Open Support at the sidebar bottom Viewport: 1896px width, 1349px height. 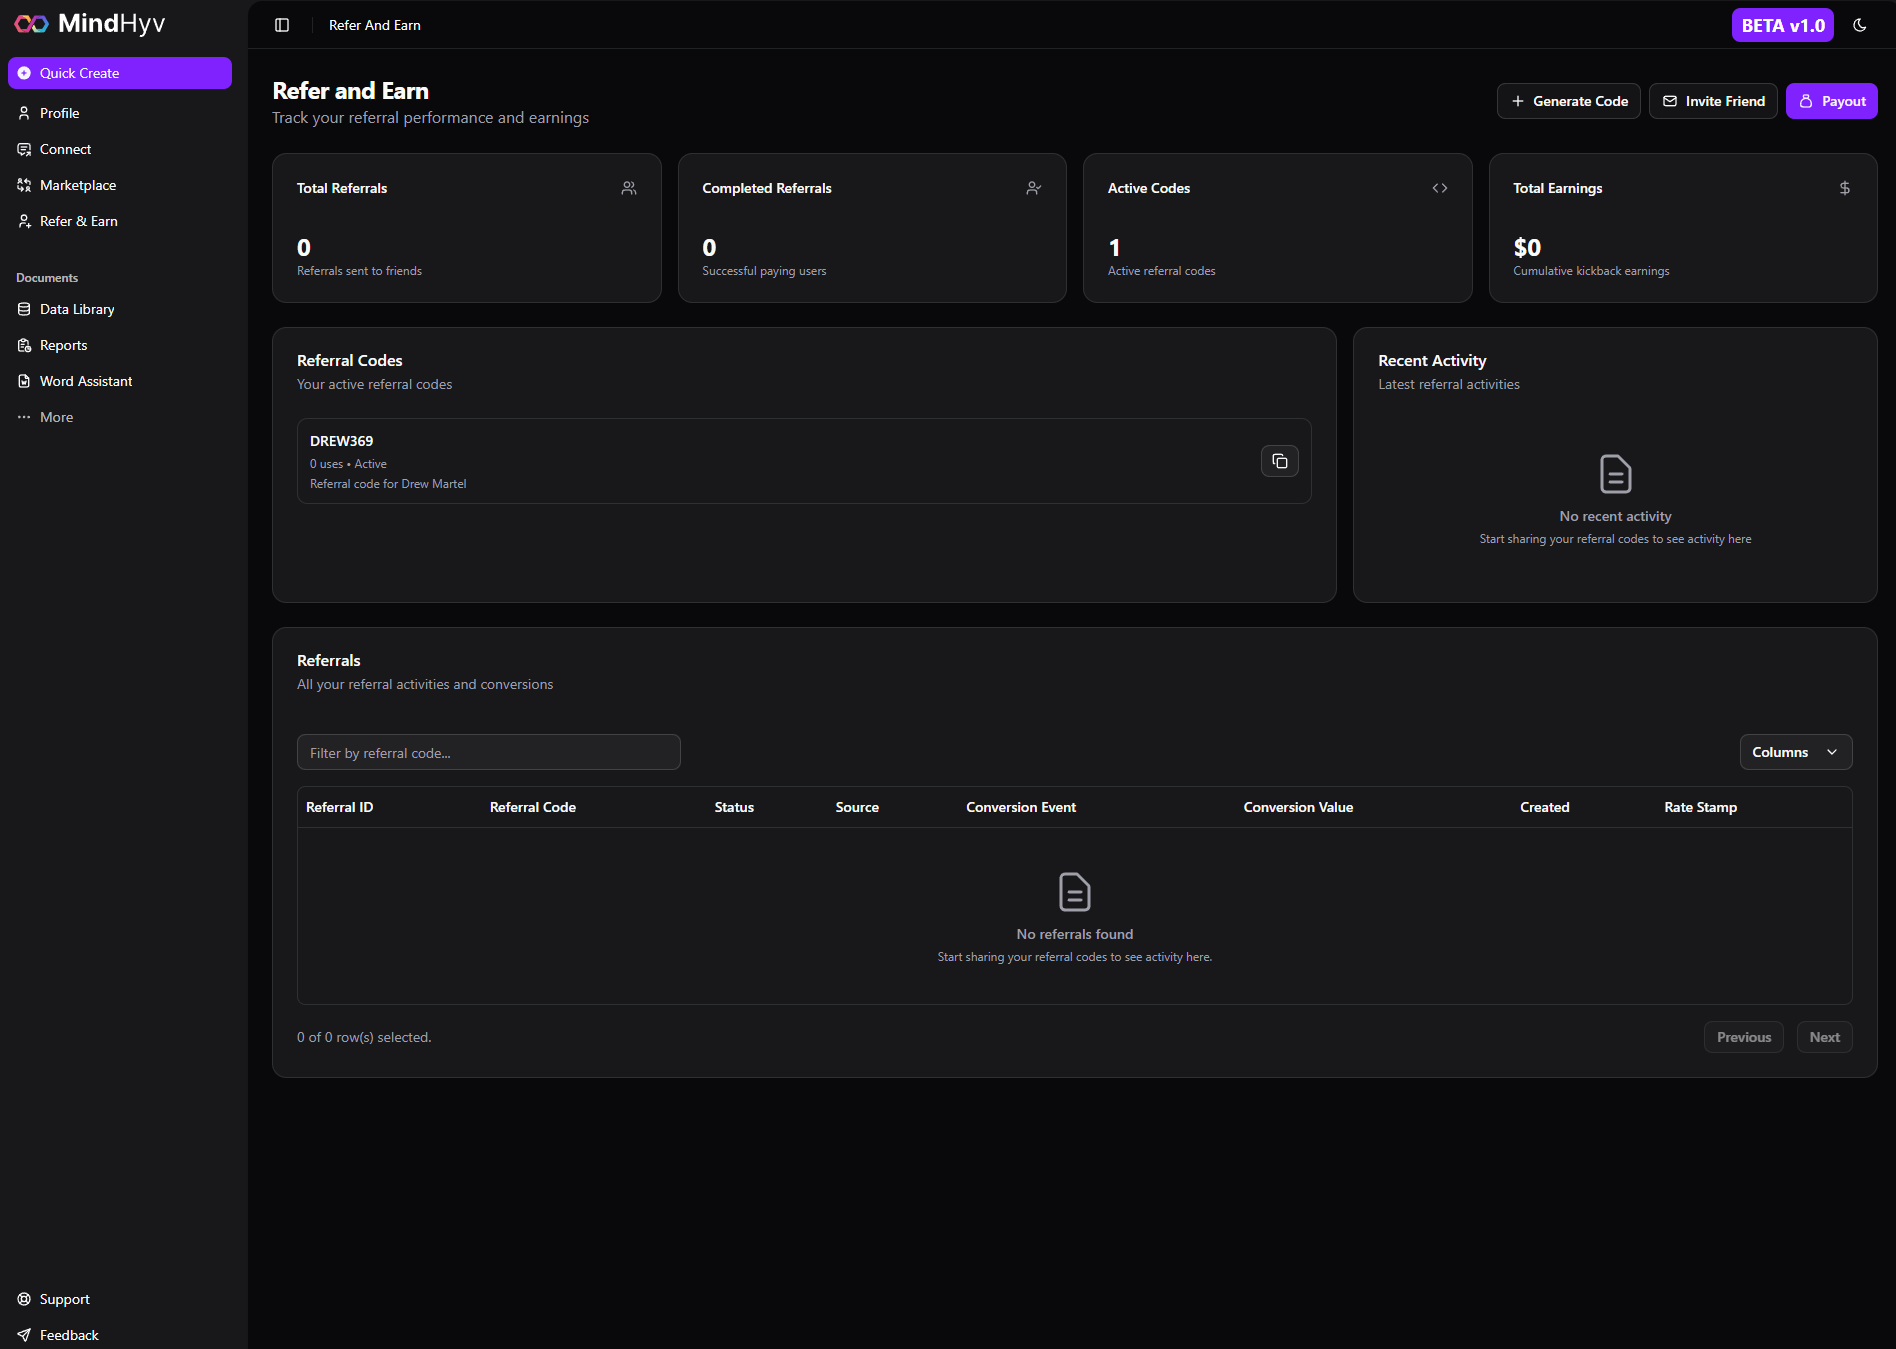coord(120,1299)
